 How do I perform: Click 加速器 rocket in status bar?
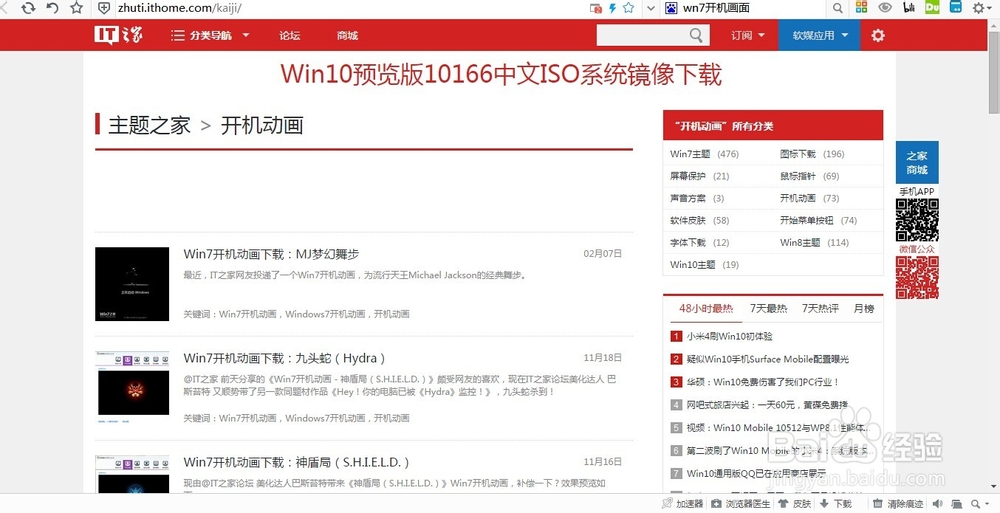(x=682, y=504)
